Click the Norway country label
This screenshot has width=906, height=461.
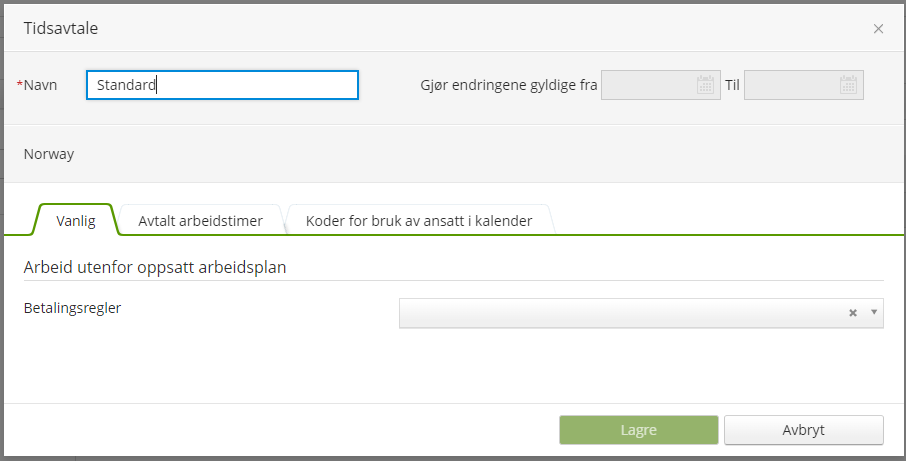click(x=49, y=154)
